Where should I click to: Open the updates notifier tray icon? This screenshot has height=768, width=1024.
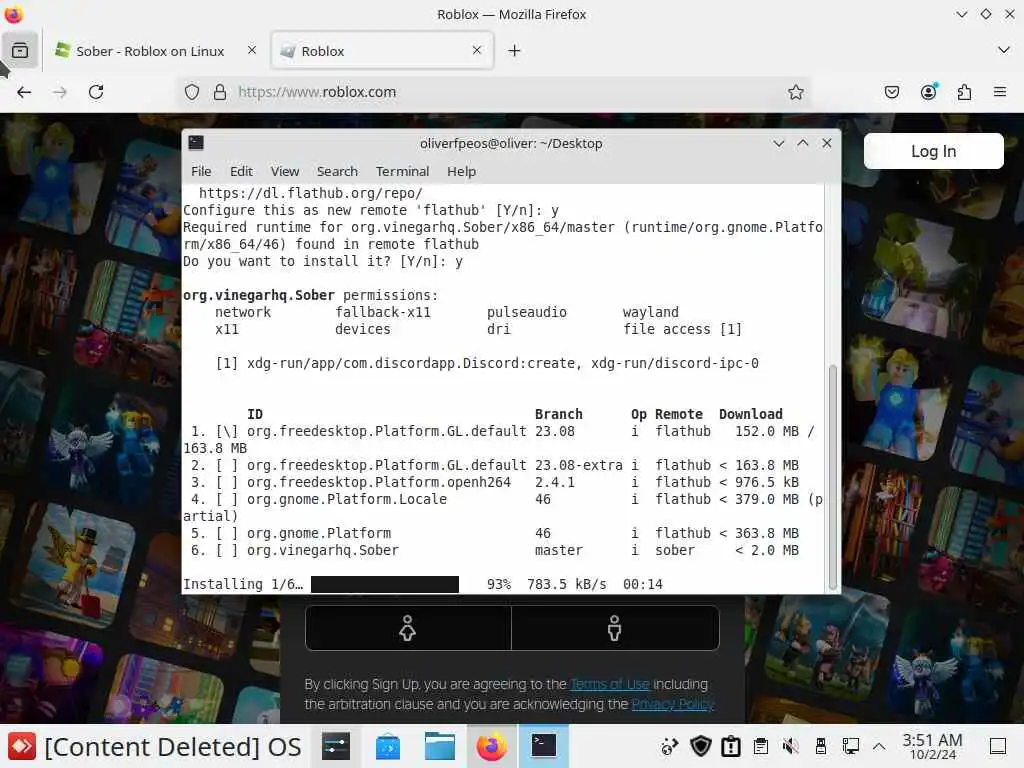pyautogui.click(x=669, y=746)
